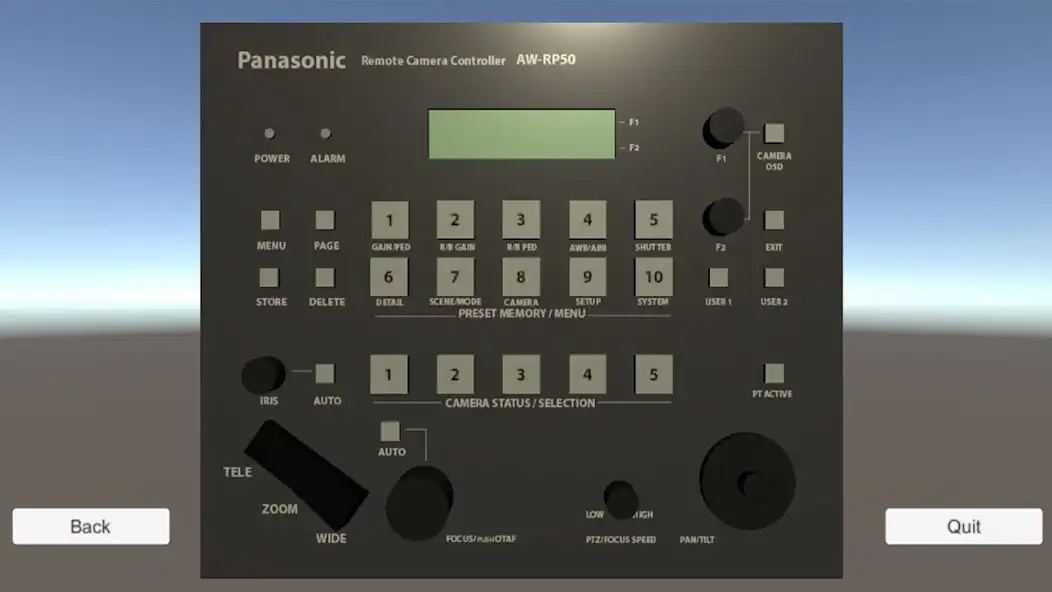Image resolution: width=1052 pixels, height=592 pixels.
Task: Choose camera selection button 3
Action: click(x=521, y=375)
